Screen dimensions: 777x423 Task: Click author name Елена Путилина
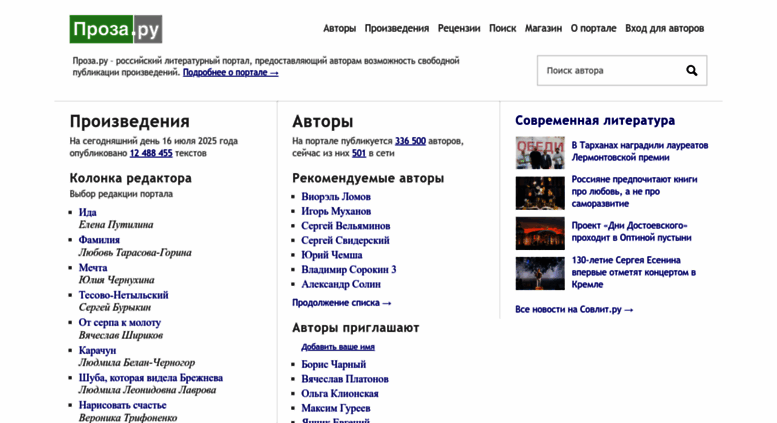(x=116, y=225)
